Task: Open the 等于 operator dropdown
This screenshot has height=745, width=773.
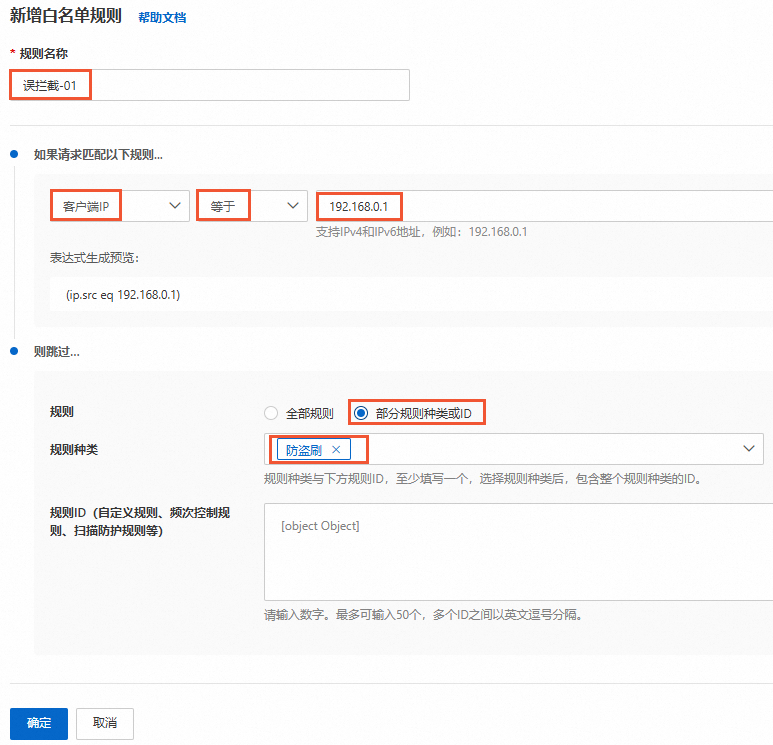Action: coord(252,206)
